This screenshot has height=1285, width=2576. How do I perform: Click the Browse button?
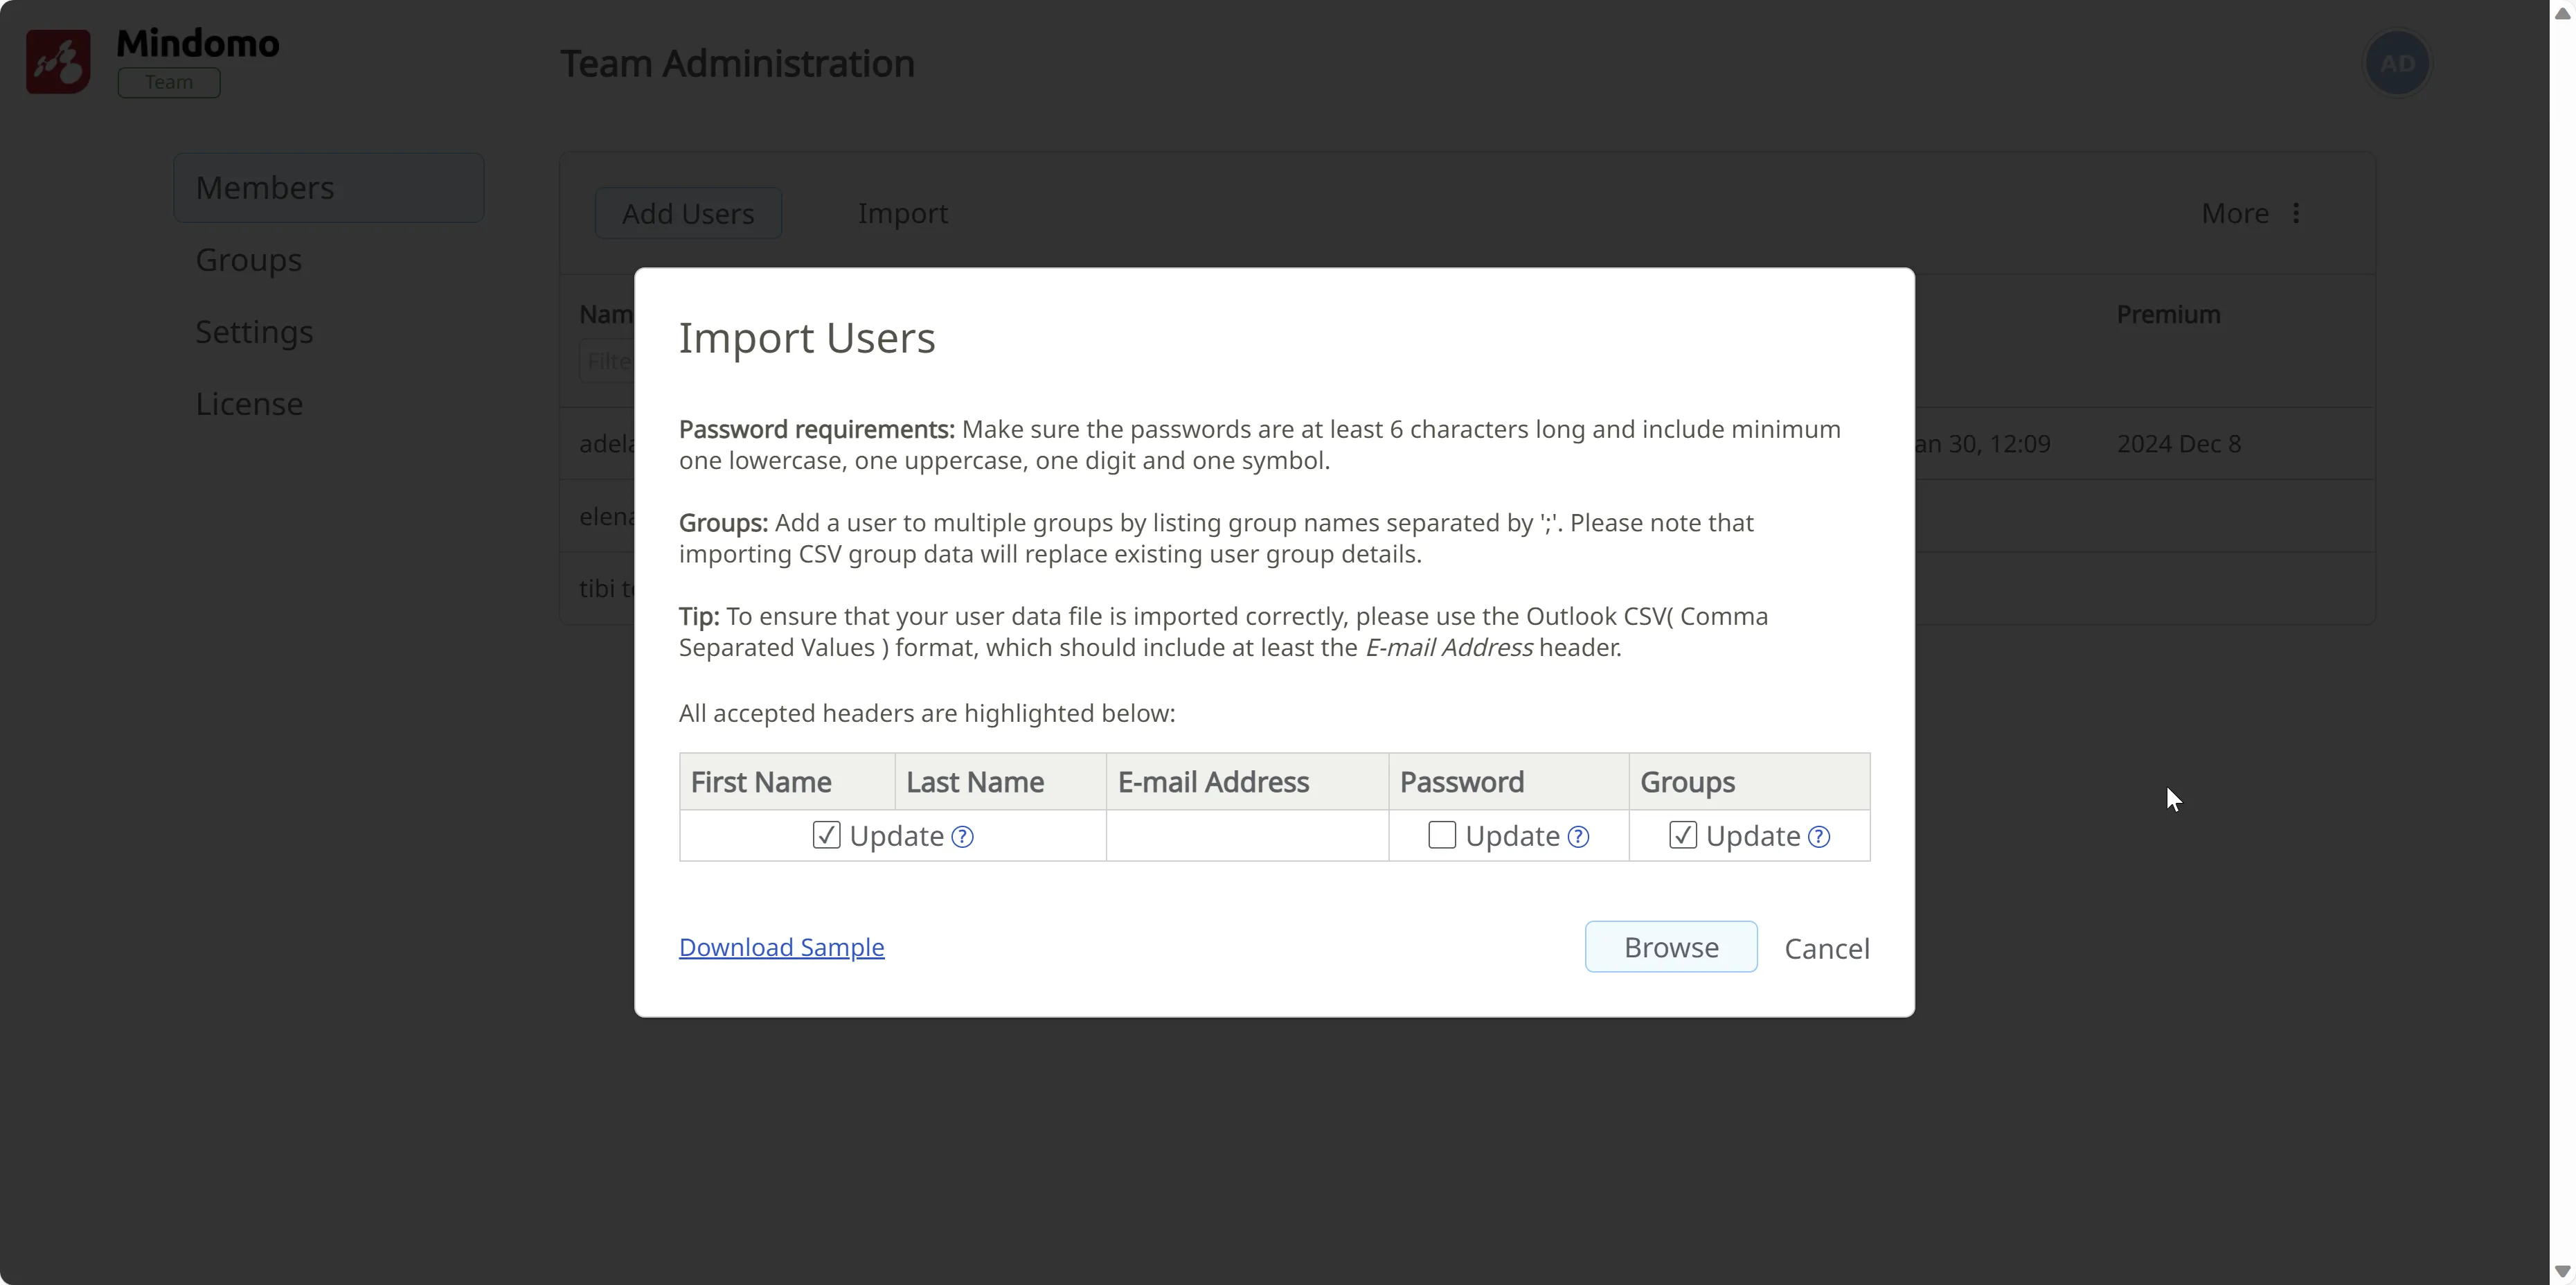click(1670, 947)
